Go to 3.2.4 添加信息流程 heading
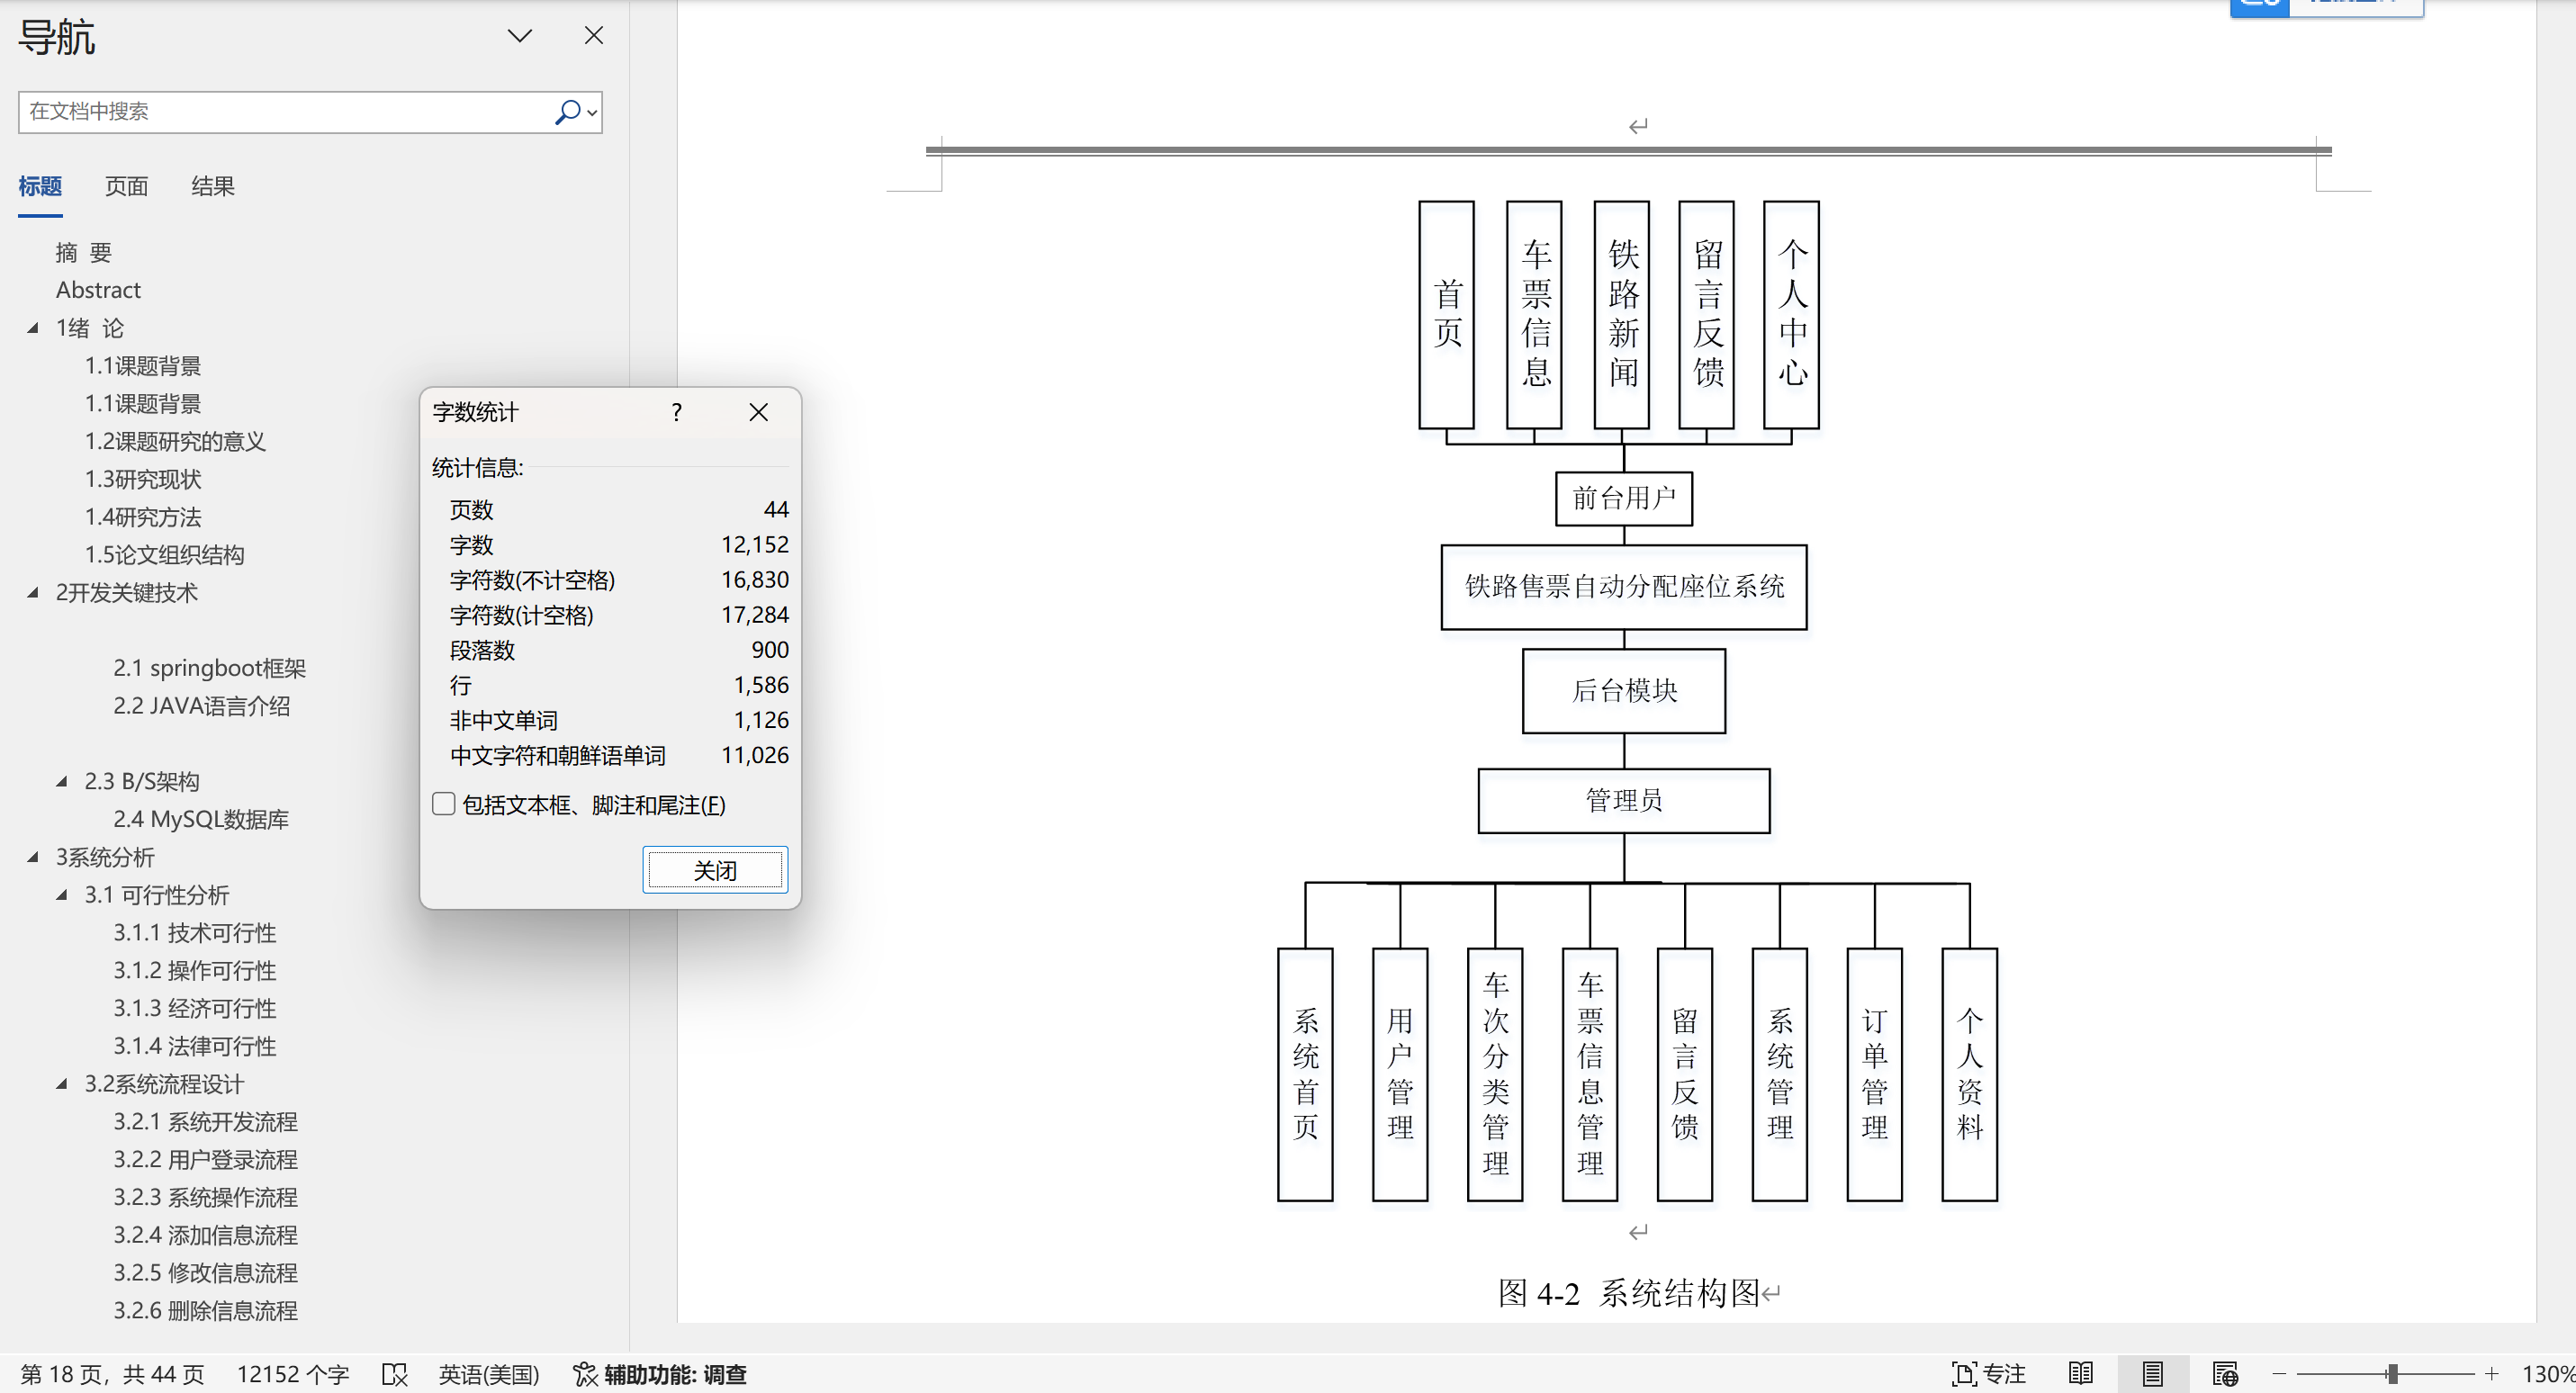 [x=205, y=1236]
